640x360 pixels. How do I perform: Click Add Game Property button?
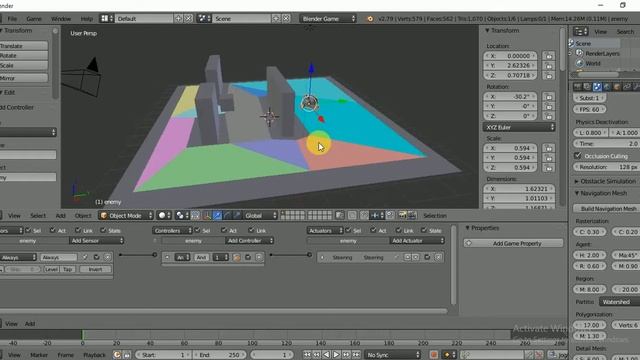click(513, 243)
